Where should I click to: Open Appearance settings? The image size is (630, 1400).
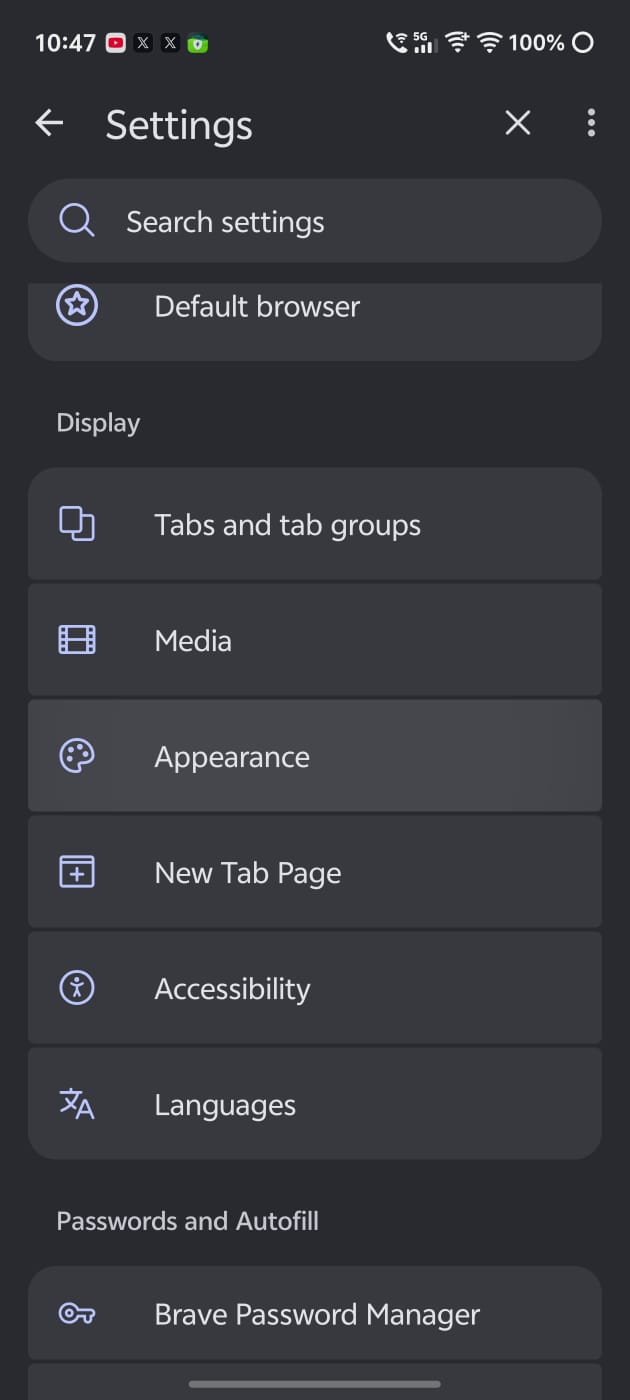pyautogui.click(x=315, y=756)
